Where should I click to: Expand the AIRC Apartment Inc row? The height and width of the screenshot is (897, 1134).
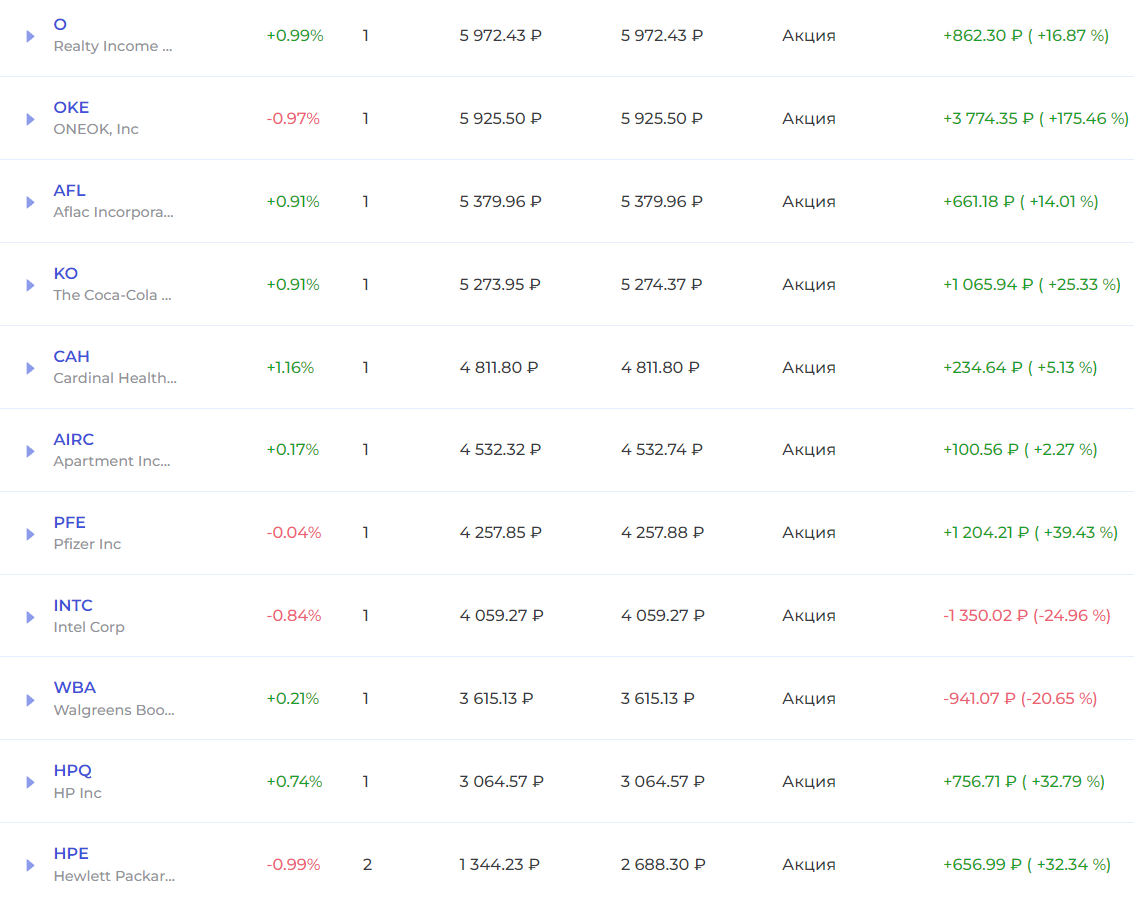coord(30,451)
